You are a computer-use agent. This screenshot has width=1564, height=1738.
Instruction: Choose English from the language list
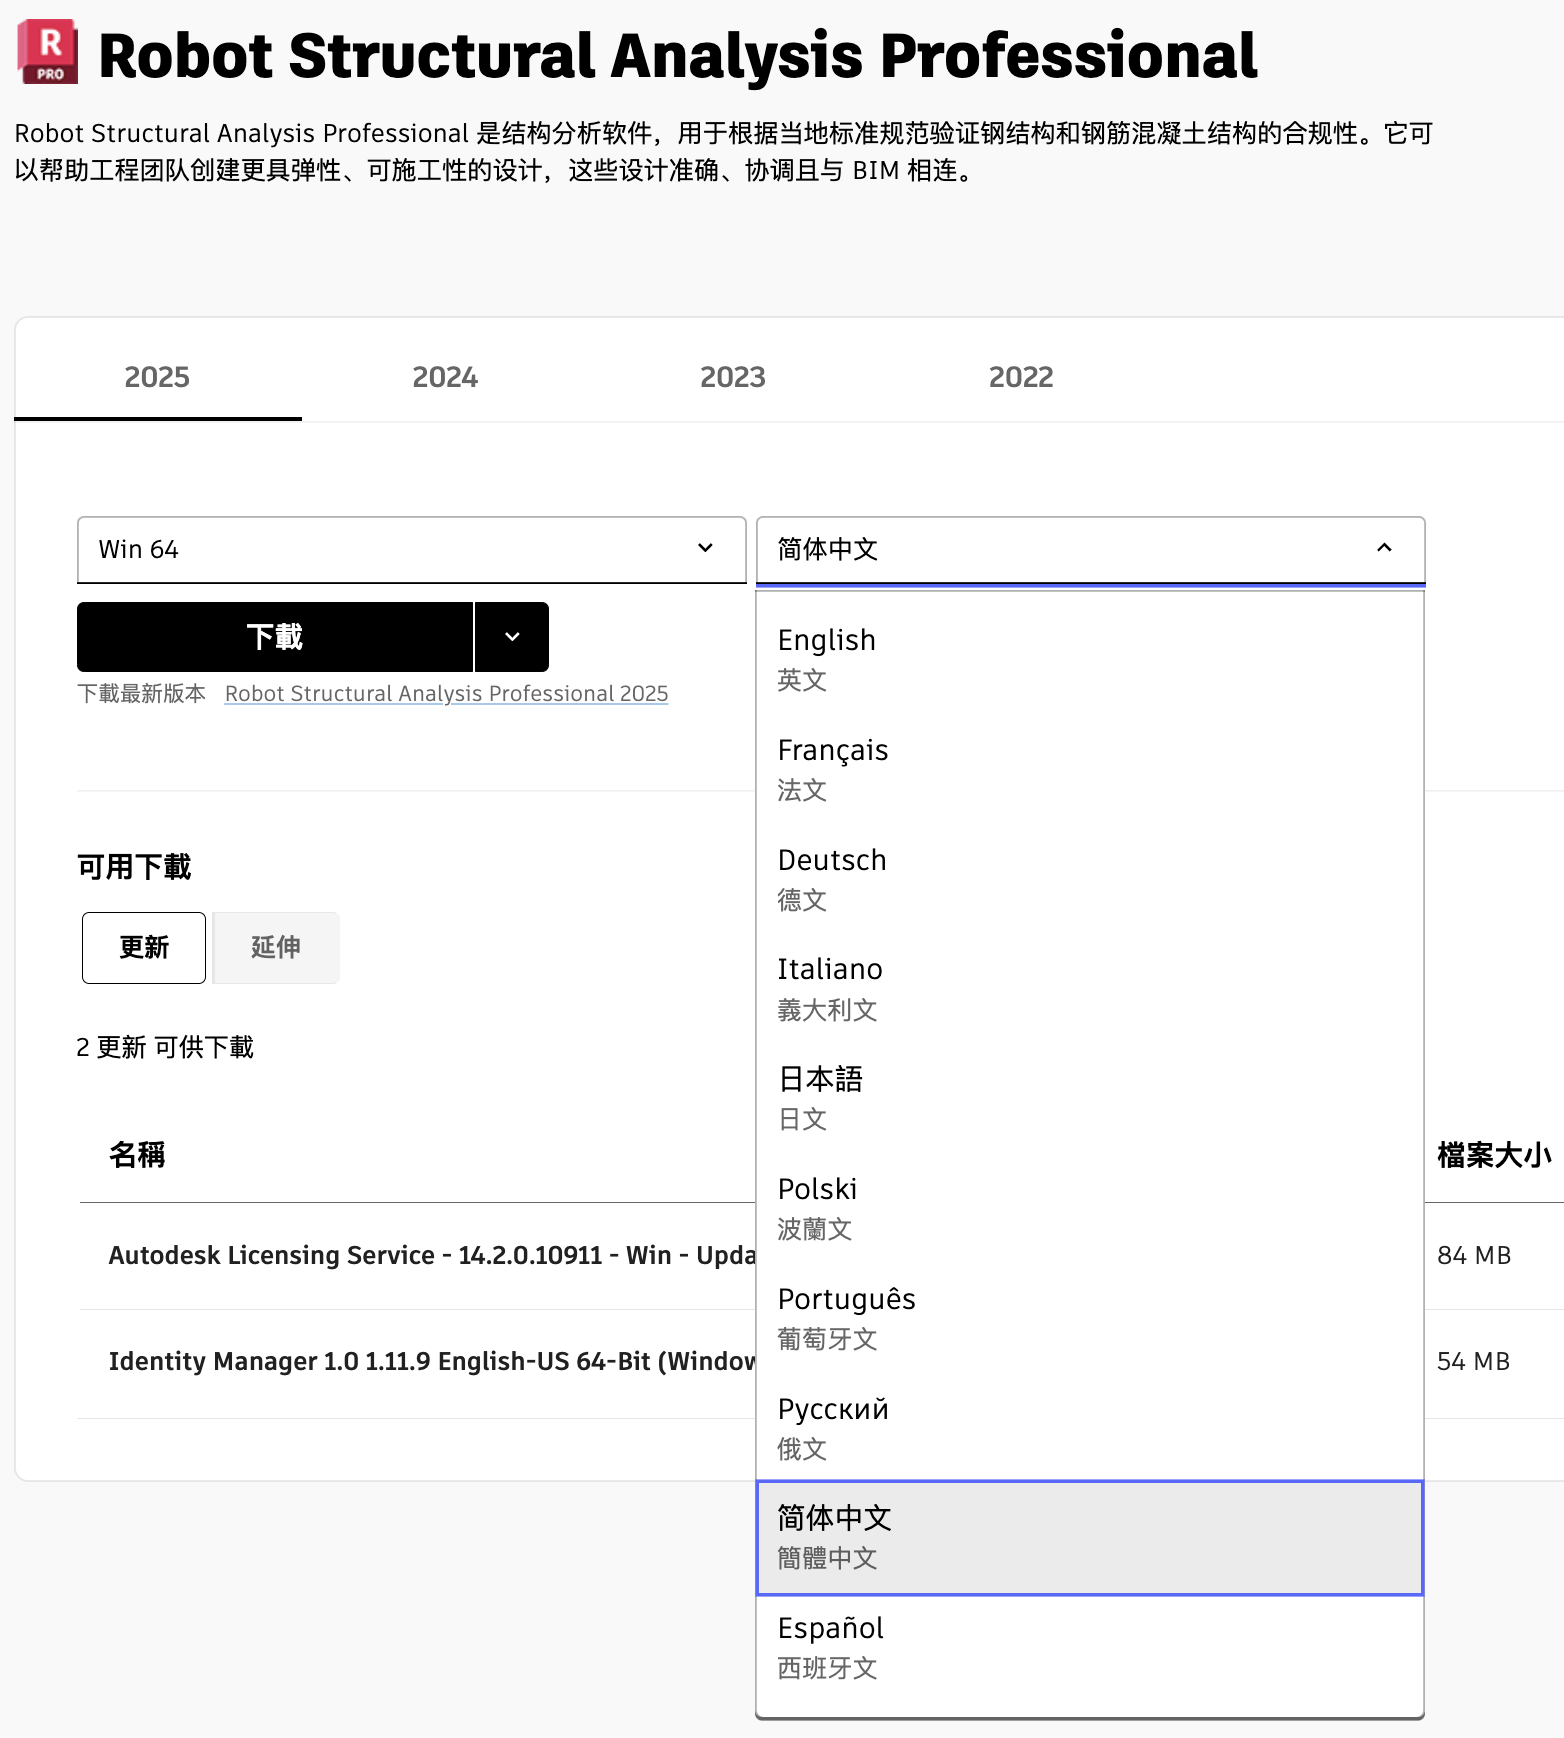(1088, 658)
